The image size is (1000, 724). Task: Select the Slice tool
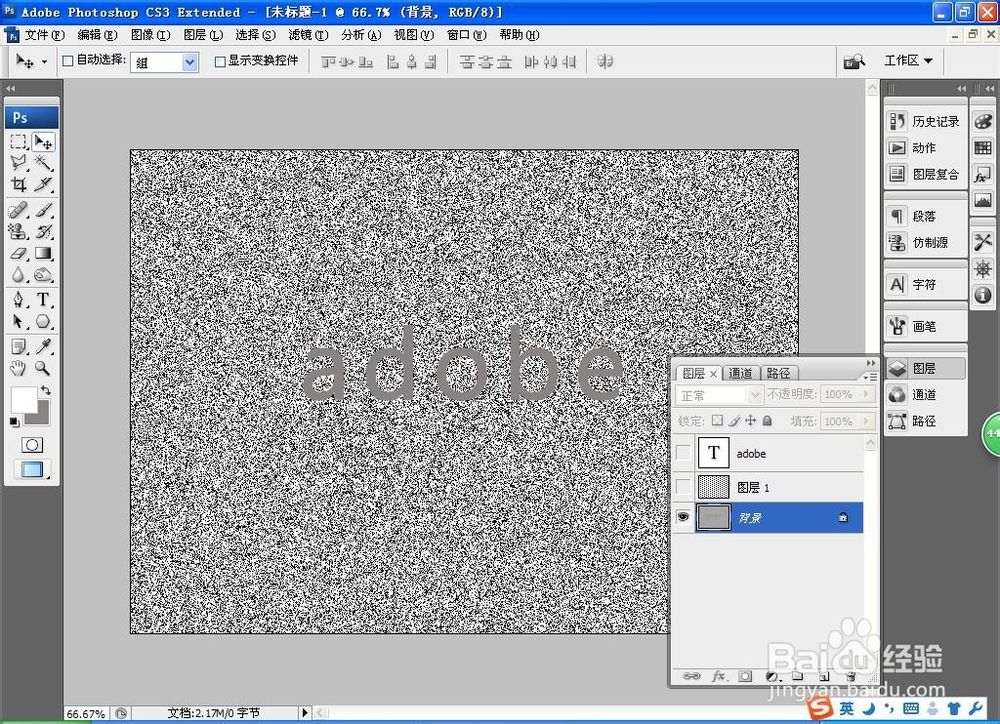[43, 184]
